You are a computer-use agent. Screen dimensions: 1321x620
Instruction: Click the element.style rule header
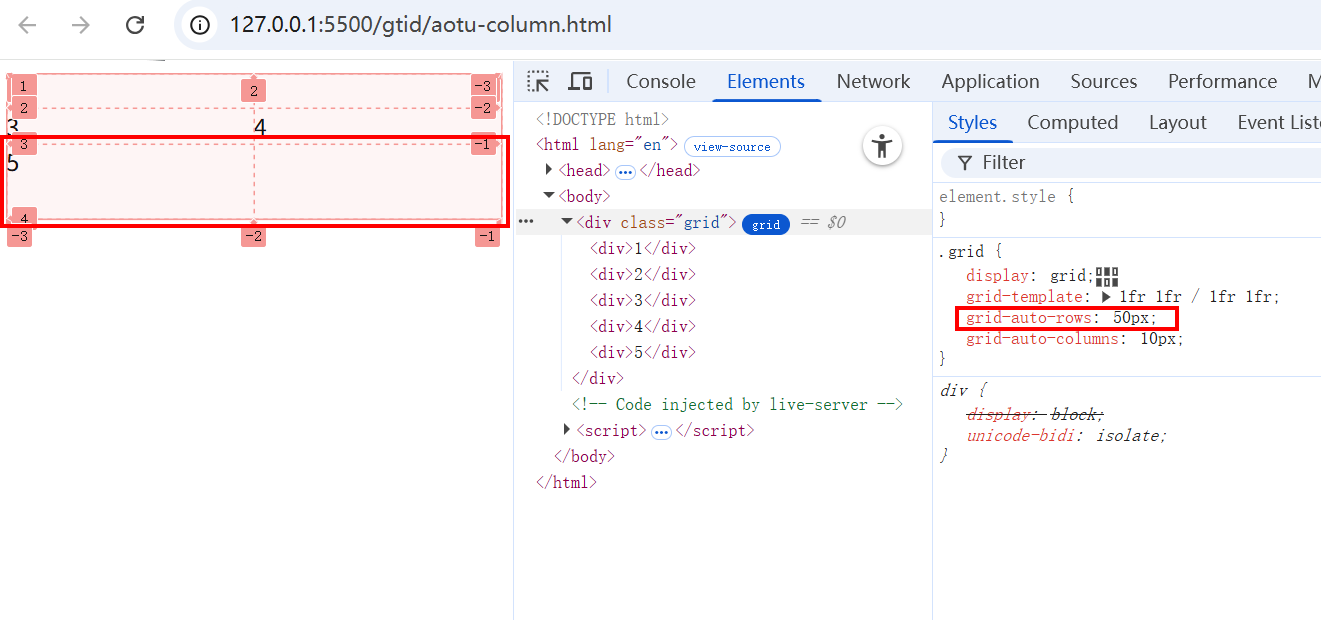(1007, 197)
